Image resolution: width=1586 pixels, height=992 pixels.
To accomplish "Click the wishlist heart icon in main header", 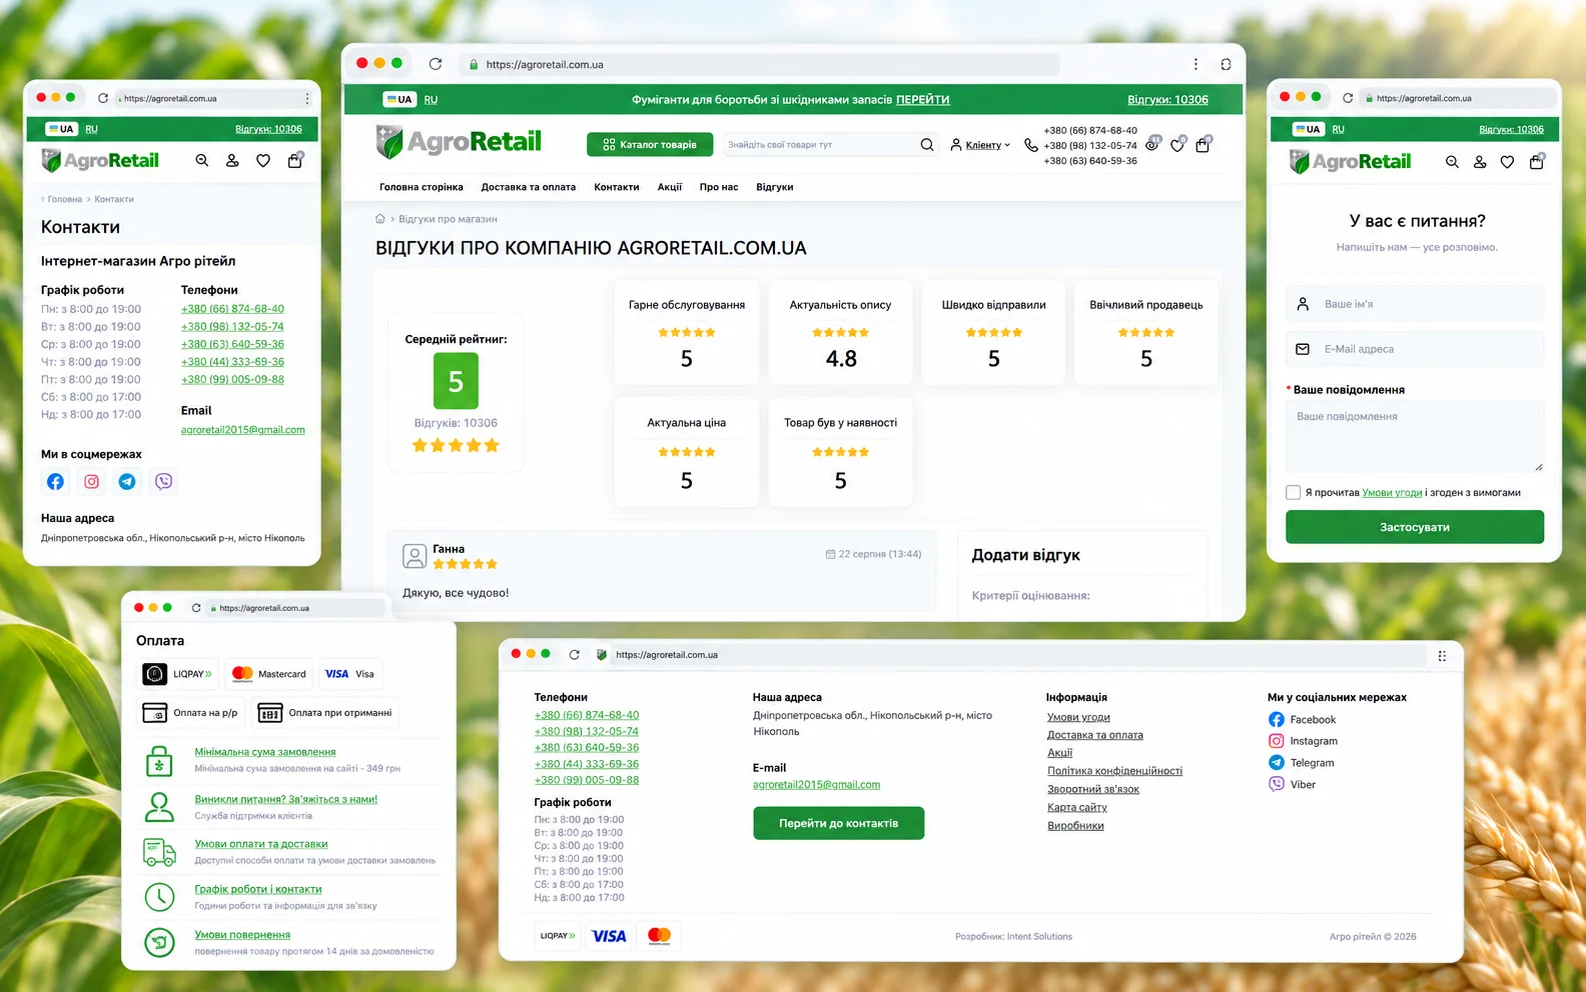I will tap(1177, 145).
